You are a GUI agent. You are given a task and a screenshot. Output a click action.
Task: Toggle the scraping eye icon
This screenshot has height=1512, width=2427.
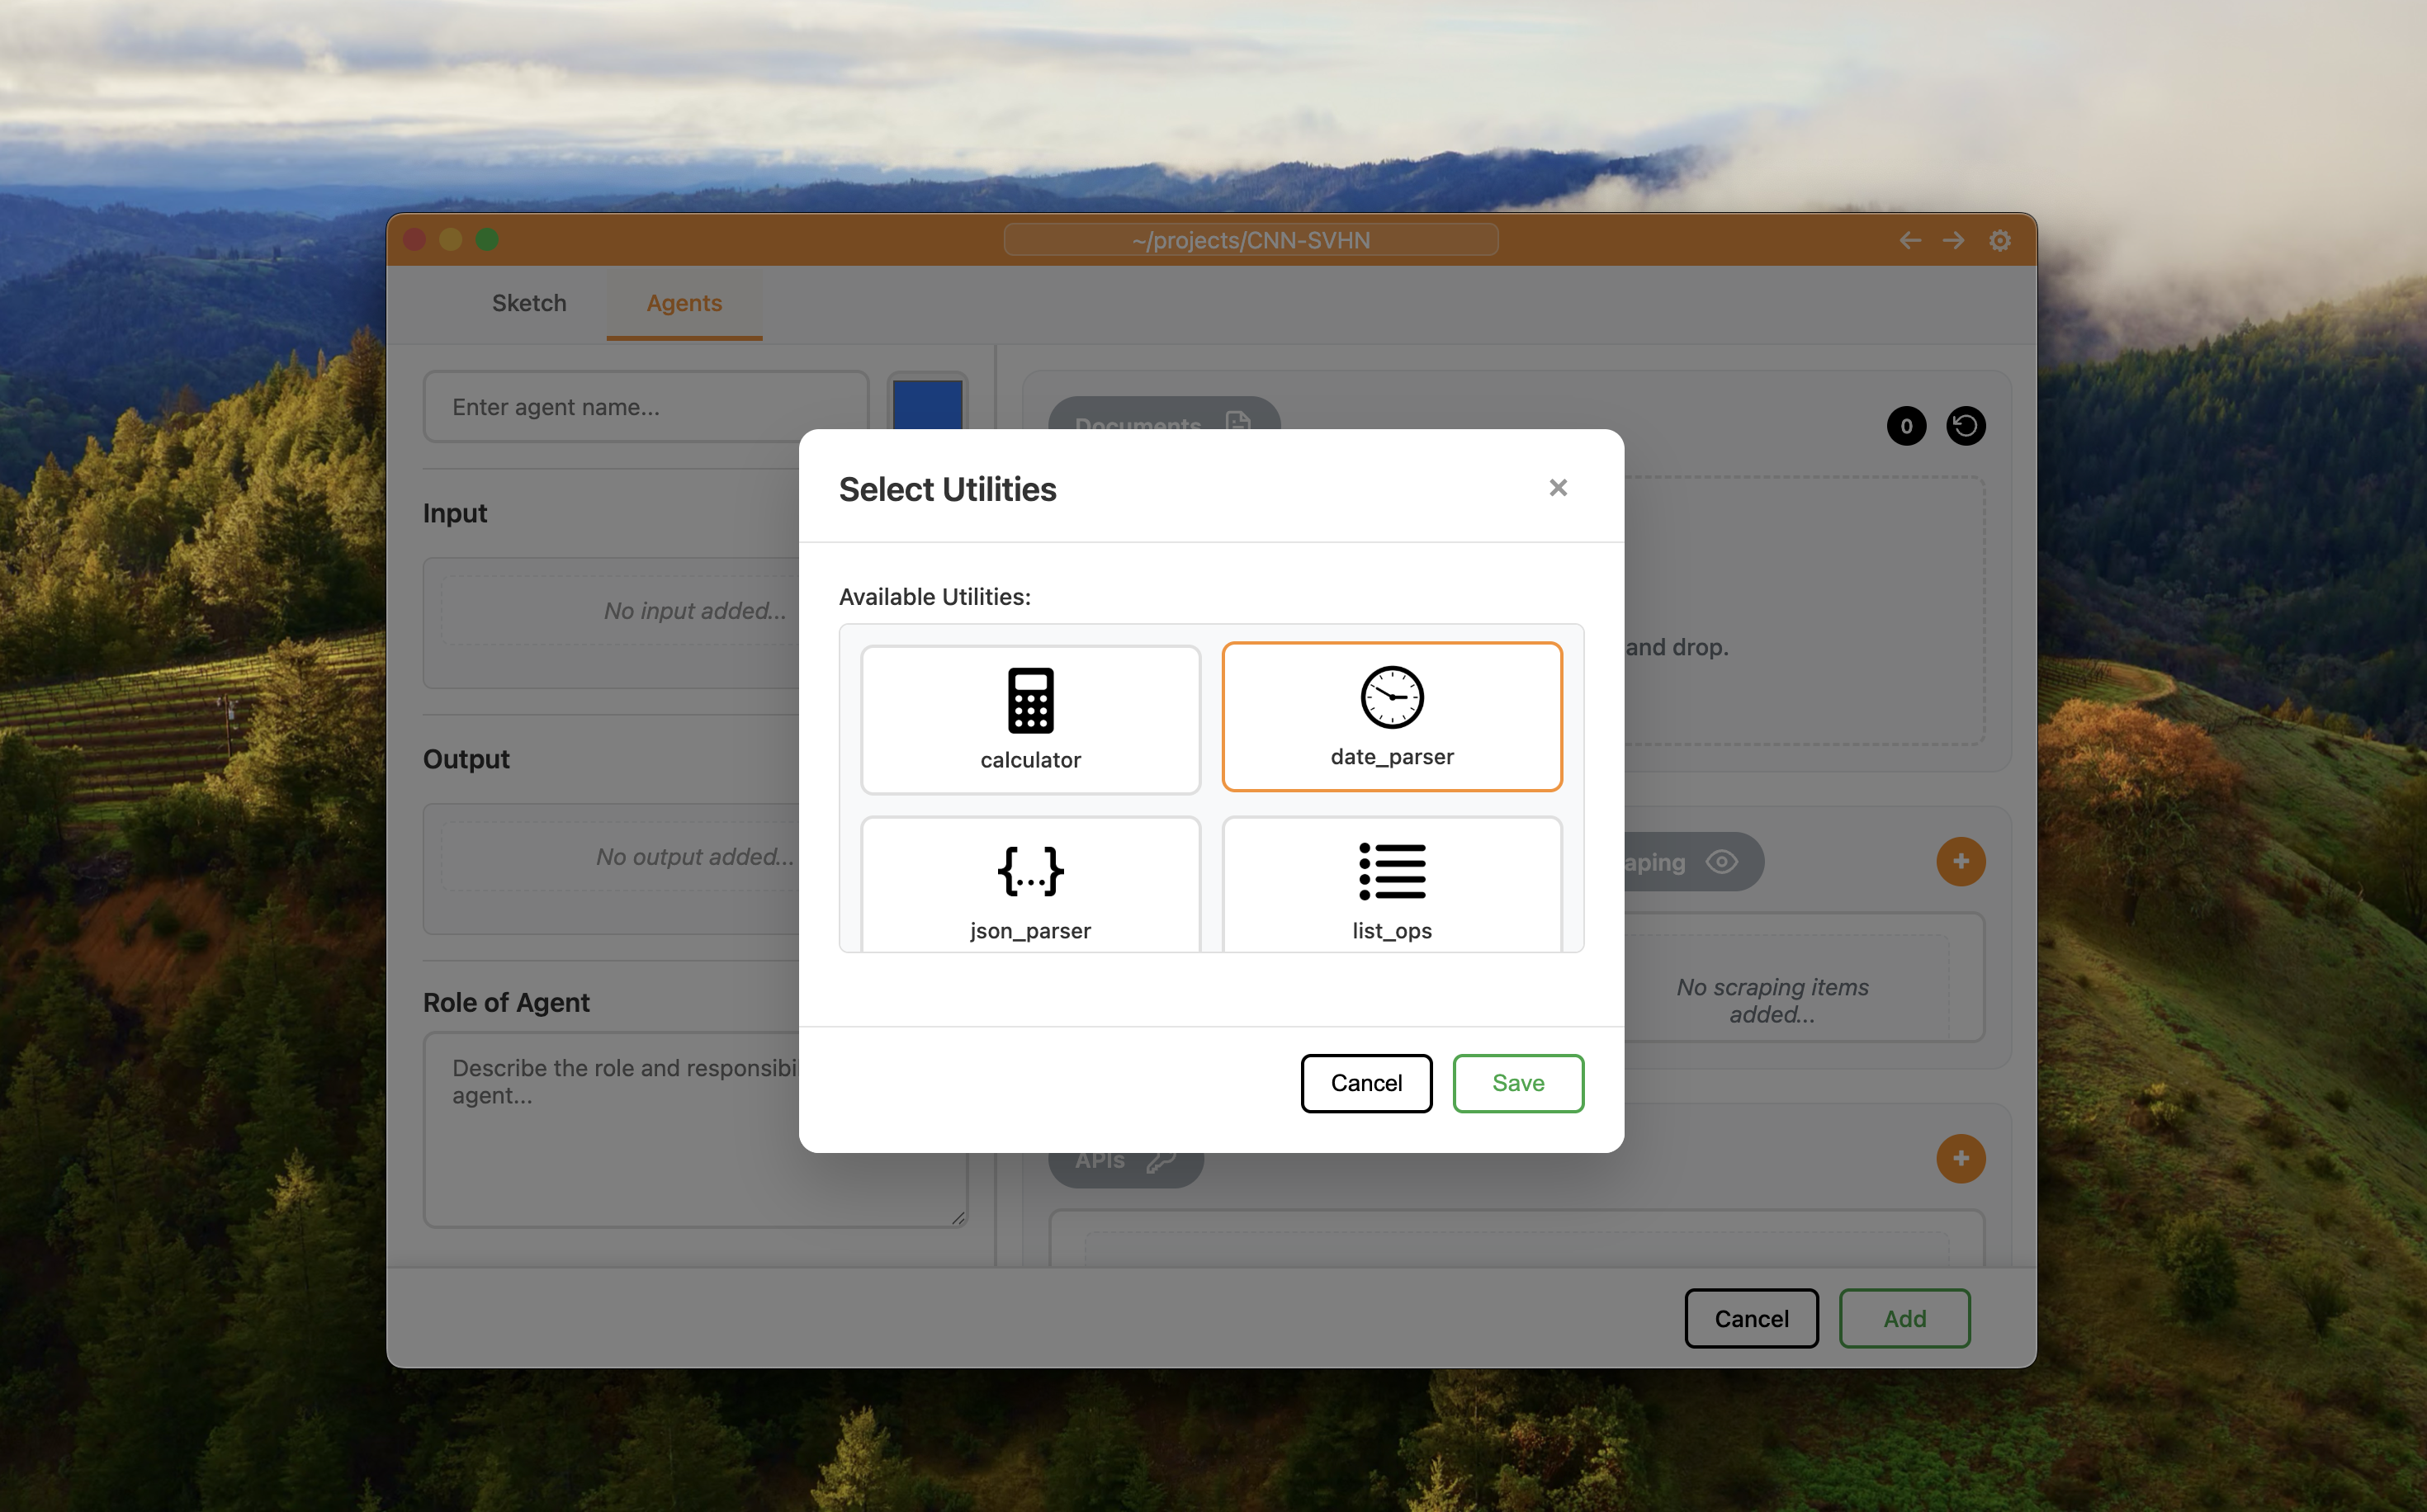[x=1721, y=862]
